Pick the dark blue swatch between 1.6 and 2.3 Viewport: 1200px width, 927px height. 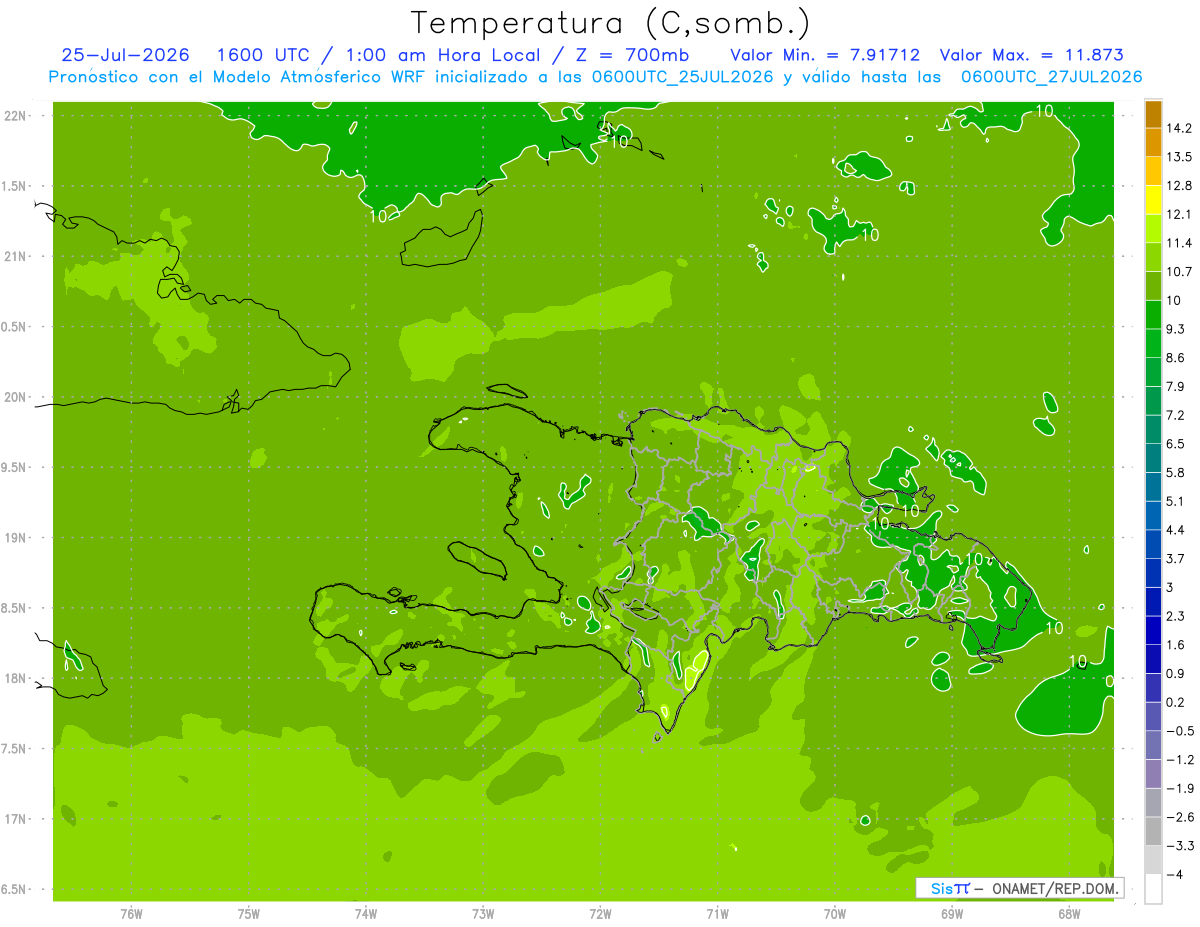(1153, 630)
